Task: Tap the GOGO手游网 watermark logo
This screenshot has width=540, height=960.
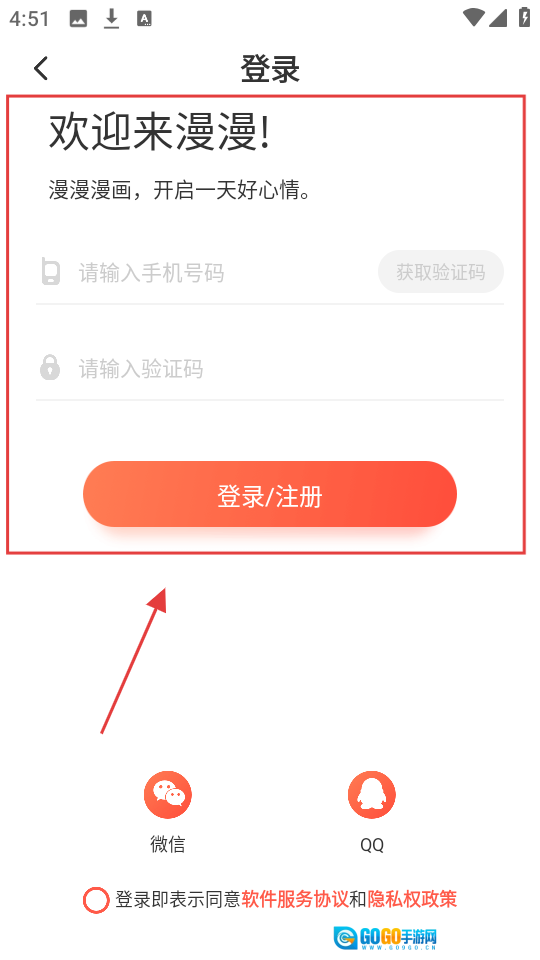Action: pos(386,937)
